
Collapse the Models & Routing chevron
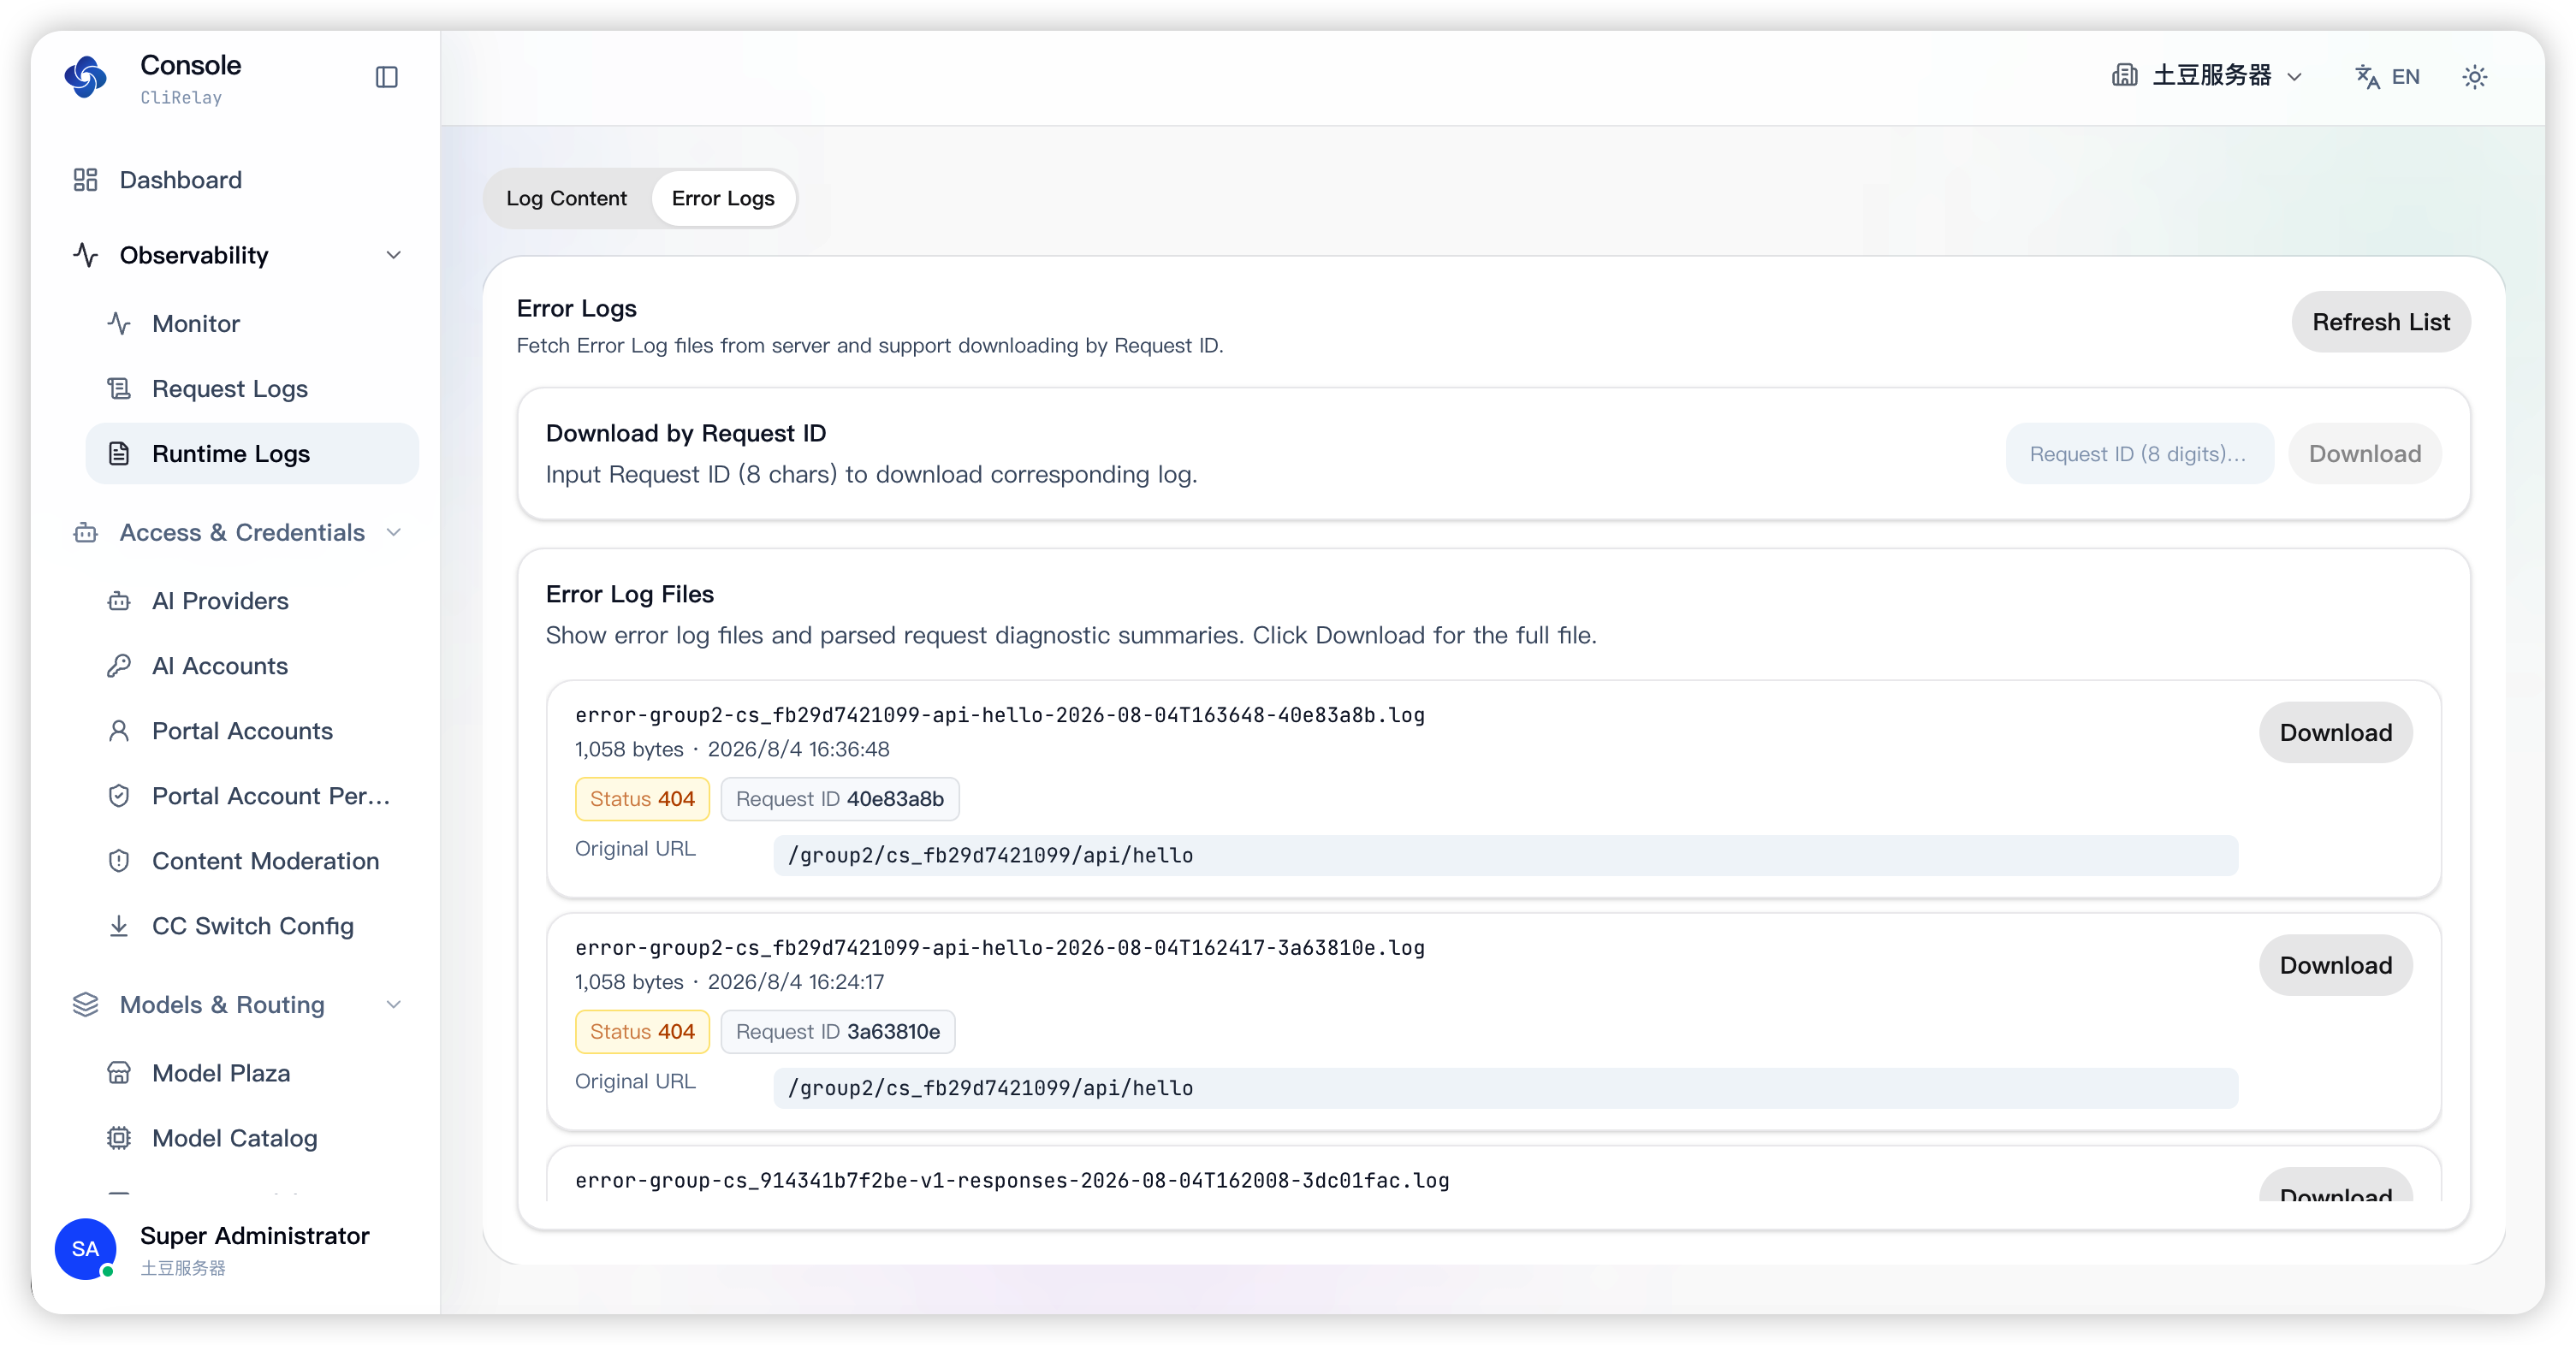394,1005
